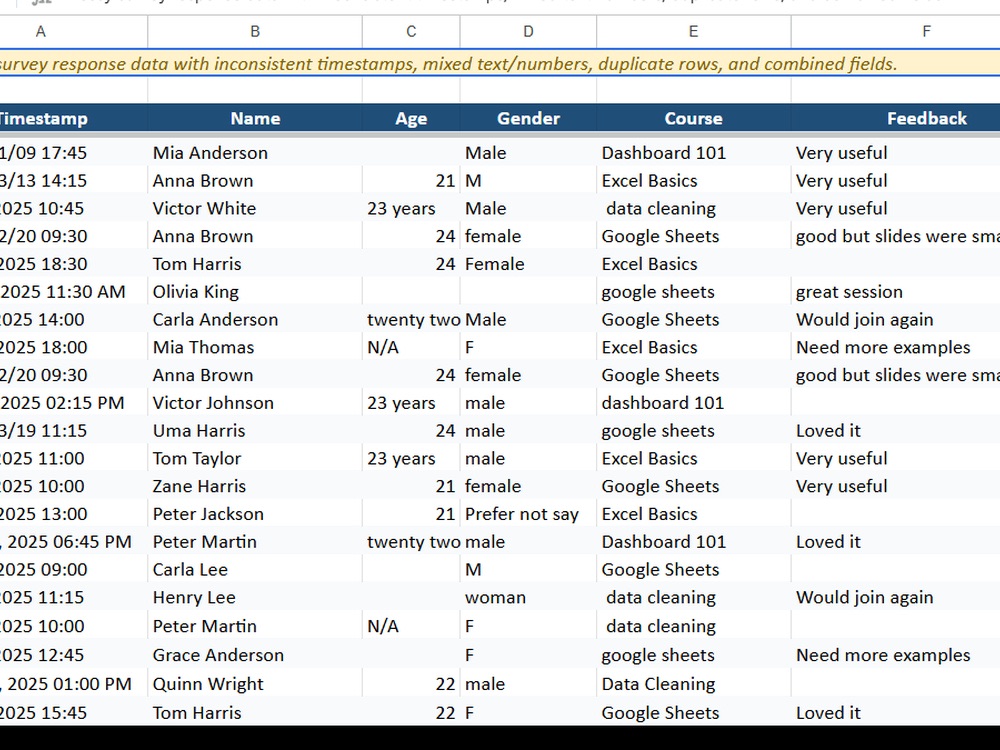Click the Prefer not say gender cell
Screen dimensions: 1000x750
(x=528, y=514)
